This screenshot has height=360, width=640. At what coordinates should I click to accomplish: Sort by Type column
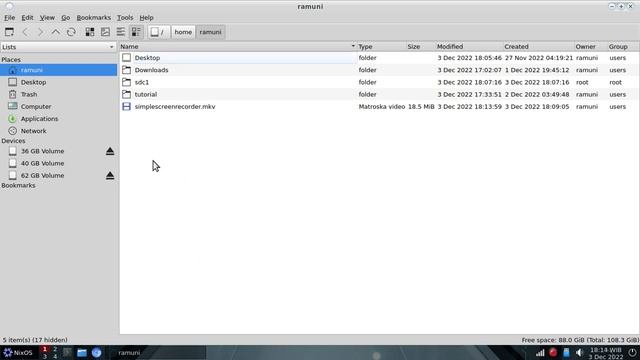click(381, 47)
